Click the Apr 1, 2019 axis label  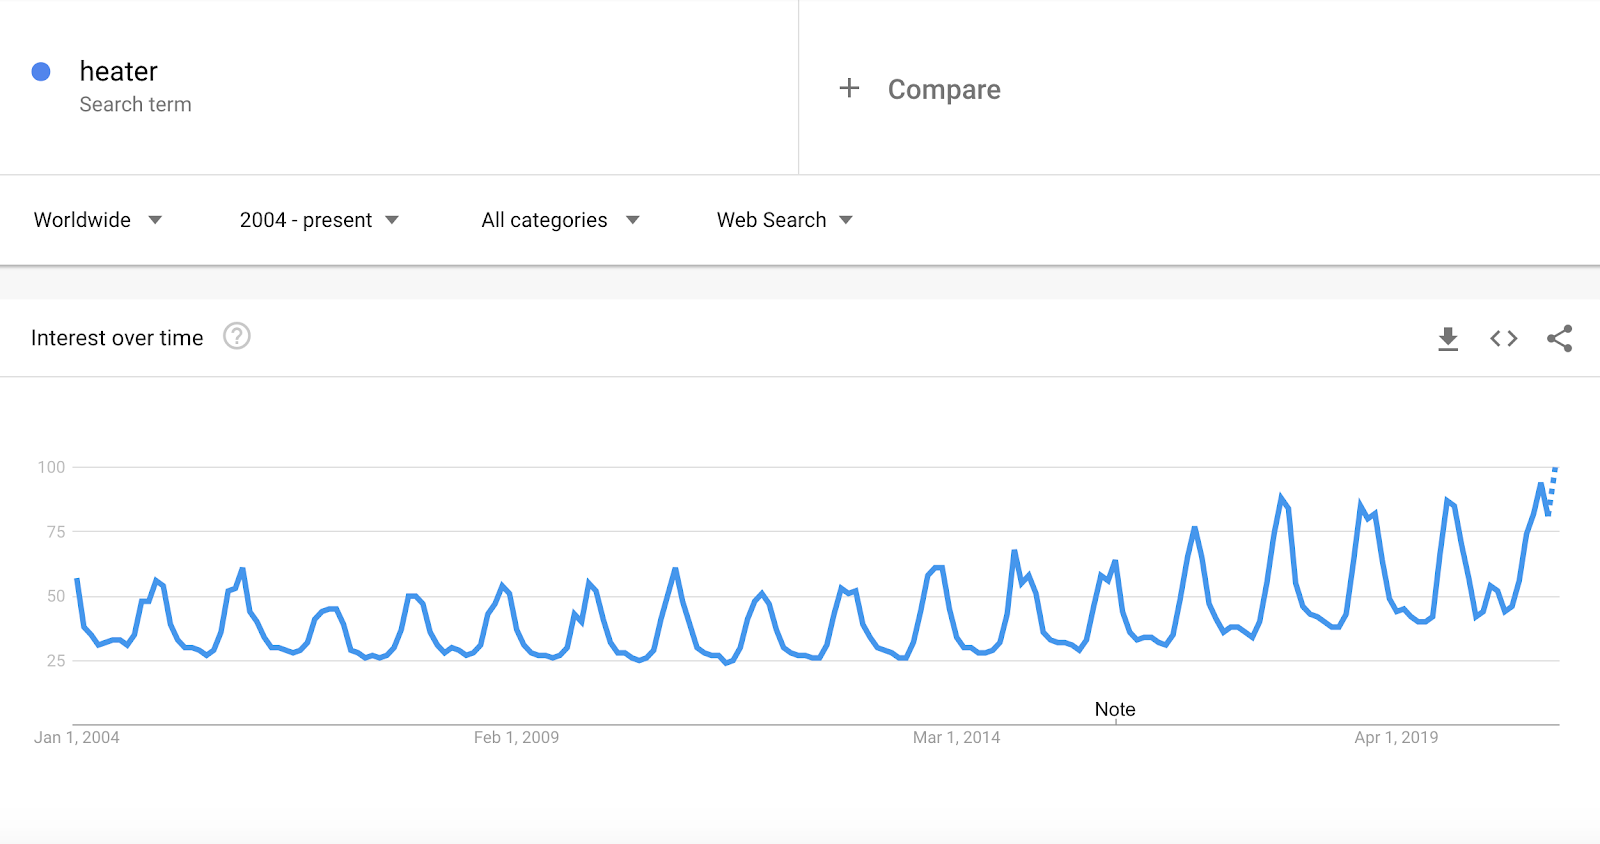(1396, 737)
